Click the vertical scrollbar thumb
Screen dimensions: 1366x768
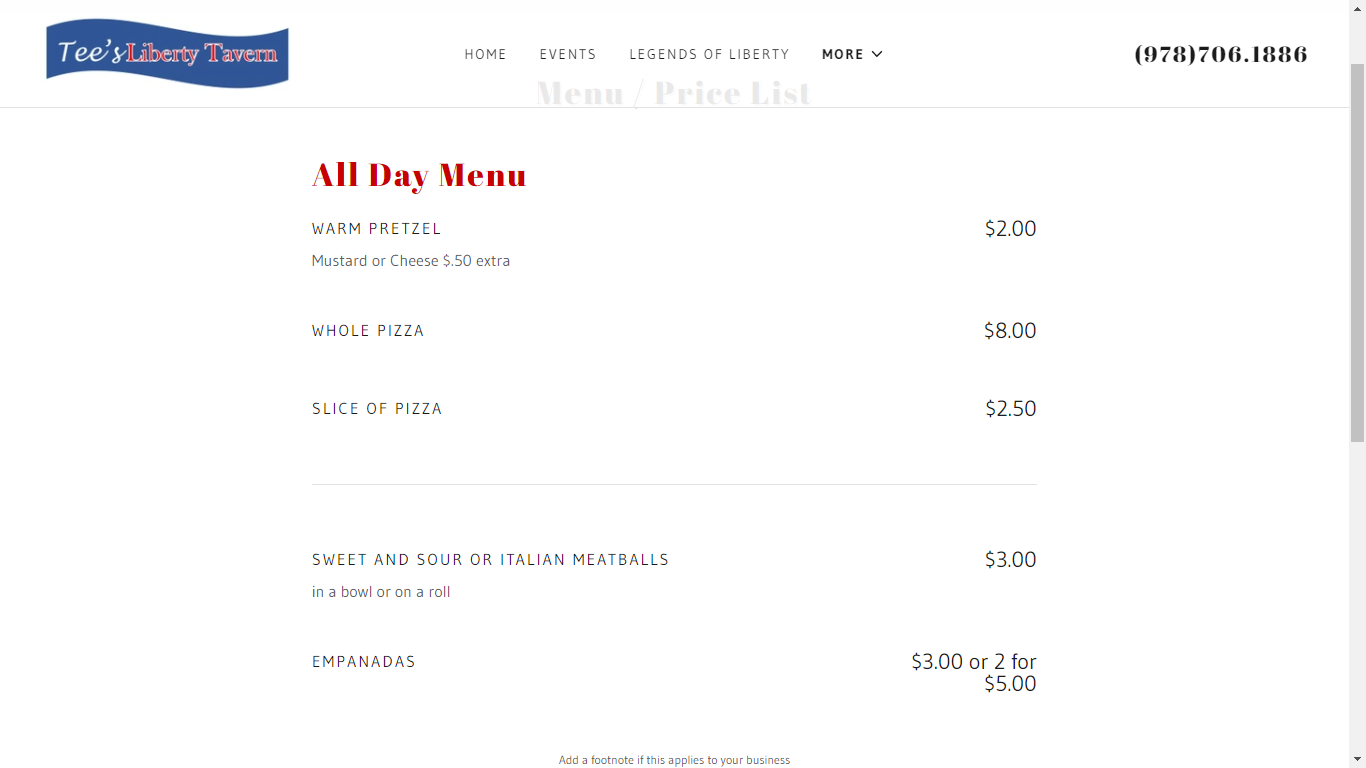pyautogui.click(x=1357, y=250)
